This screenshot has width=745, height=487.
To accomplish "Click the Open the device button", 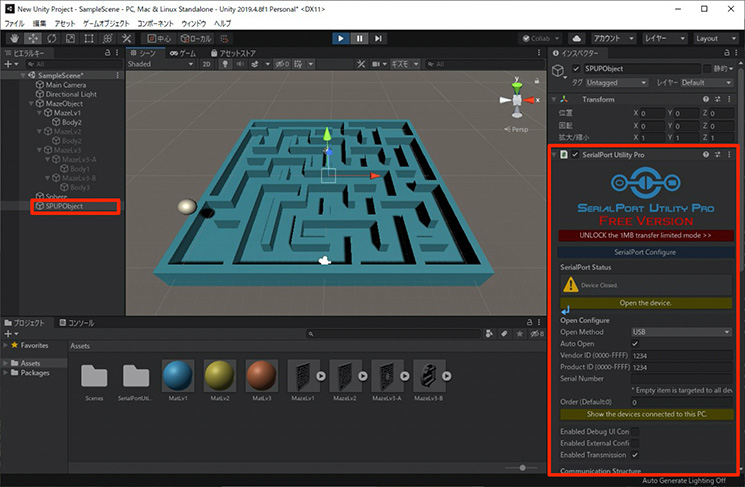I will point(646,303).
